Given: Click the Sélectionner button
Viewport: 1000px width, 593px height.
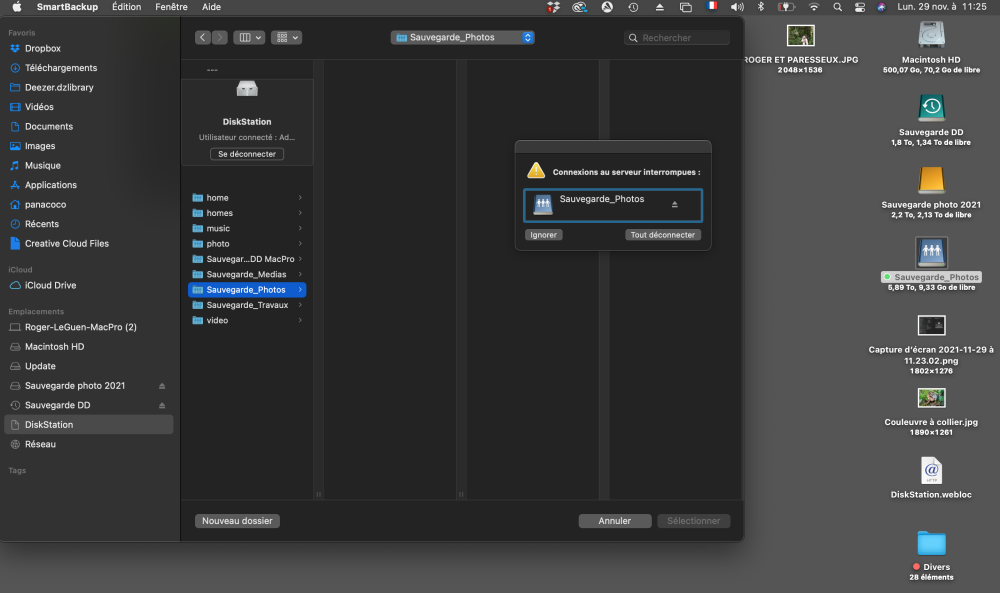Looking at the screenshot, I should (x=694, y=521).
